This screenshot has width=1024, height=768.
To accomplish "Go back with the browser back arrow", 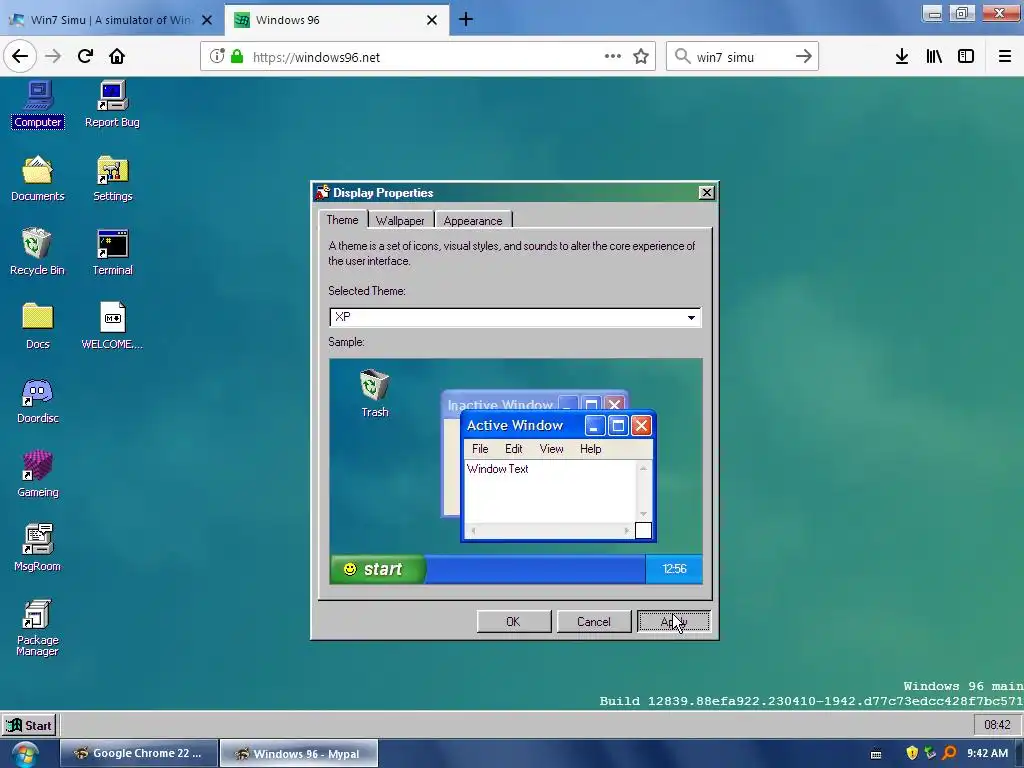I will (x=20, y=56).
